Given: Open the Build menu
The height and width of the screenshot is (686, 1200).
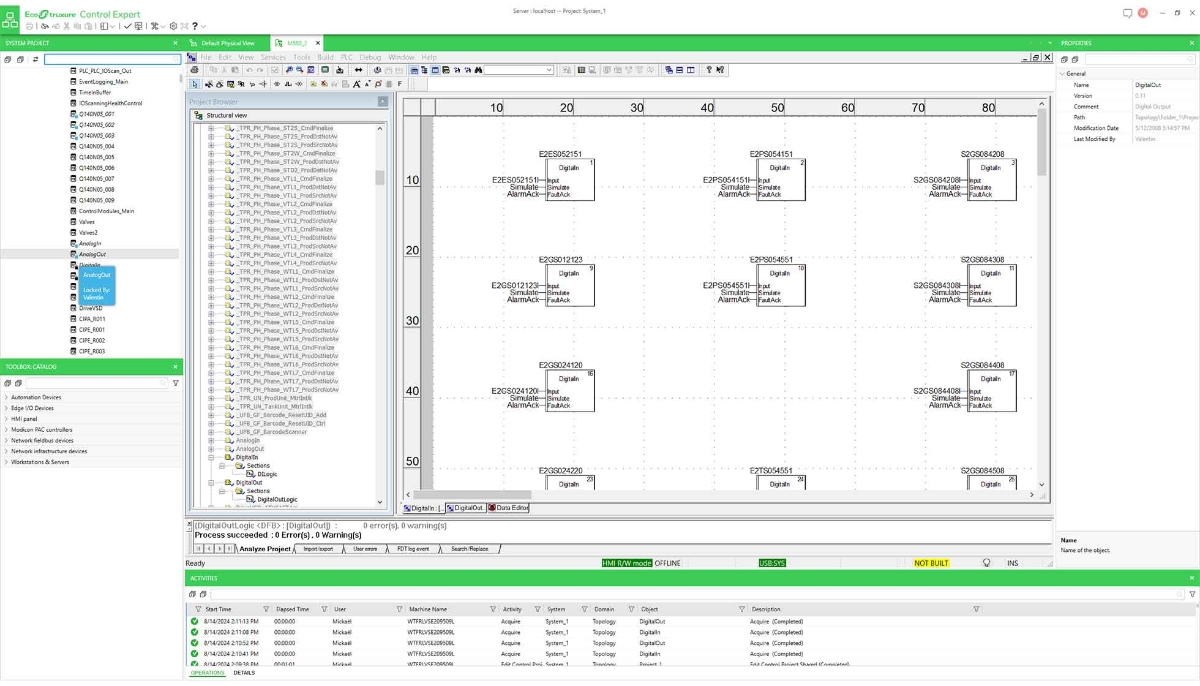Looking at the screenshot, I should (x=325, y=57).
